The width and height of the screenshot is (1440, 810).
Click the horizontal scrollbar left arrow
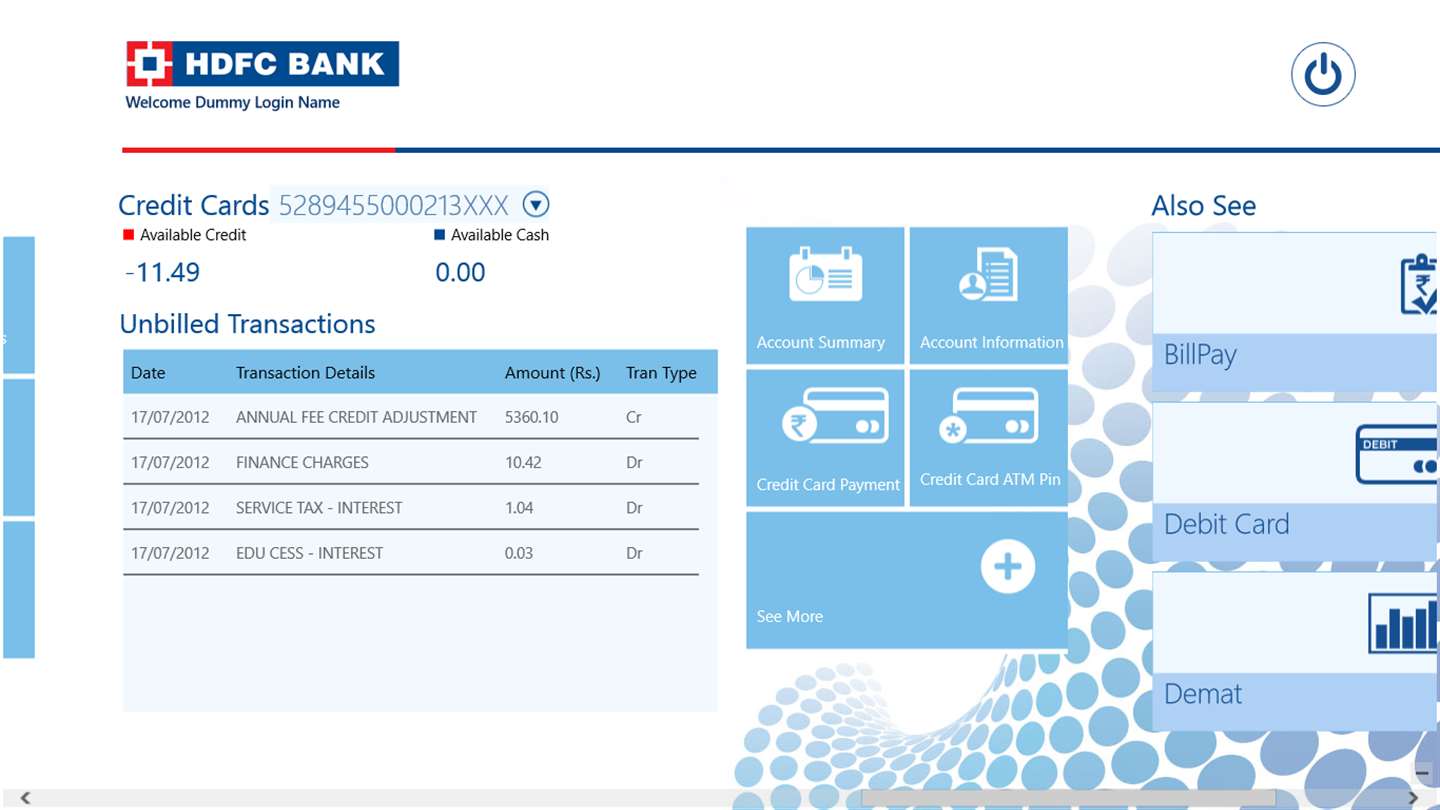26,798
